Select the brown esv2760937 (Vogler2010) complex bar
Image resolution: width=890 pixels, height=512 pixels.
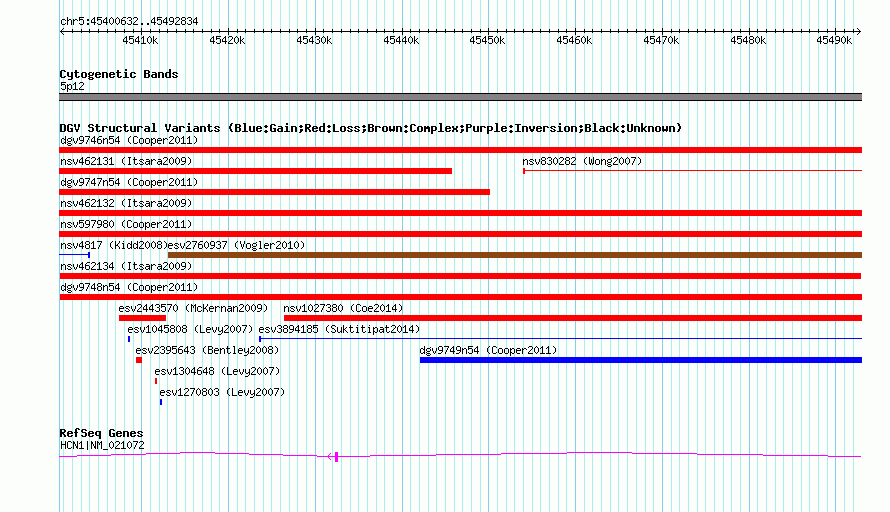515,255
